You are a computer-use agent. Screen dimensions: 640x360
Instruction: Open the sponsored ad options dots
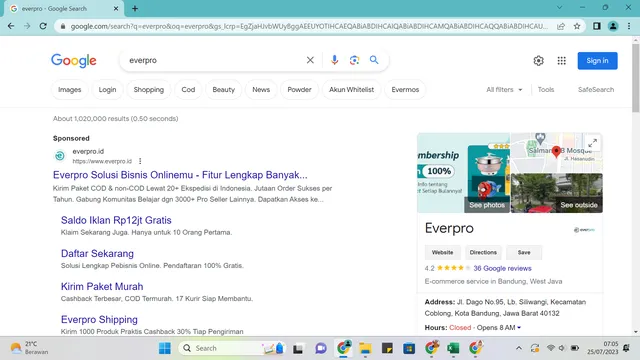(140, 161)
